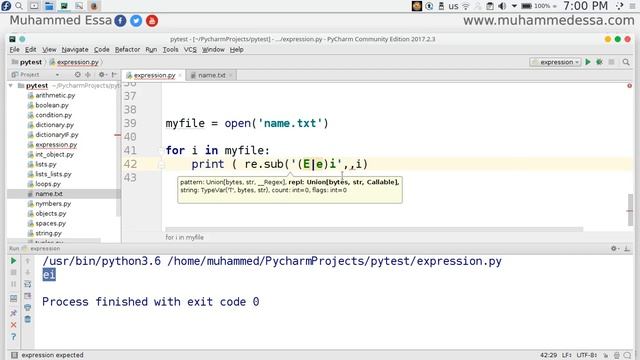Click the collapse all icon in Project panel
640x360 pixels.
[88, 75]
